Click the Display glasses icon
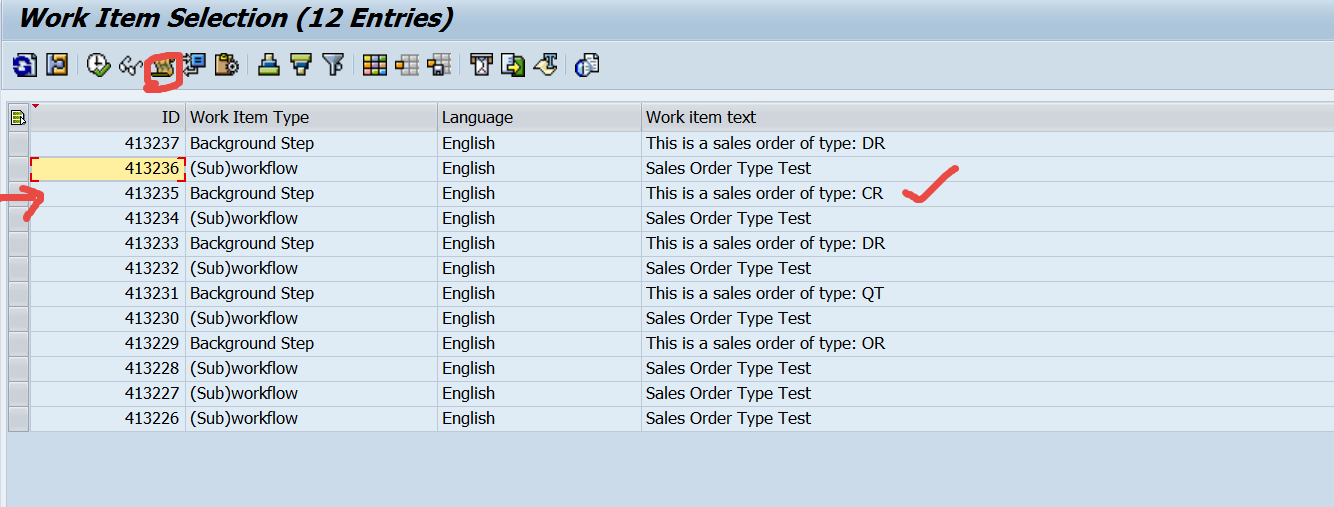Viewport: 1334px width, 507px height. tap(130, 66)
